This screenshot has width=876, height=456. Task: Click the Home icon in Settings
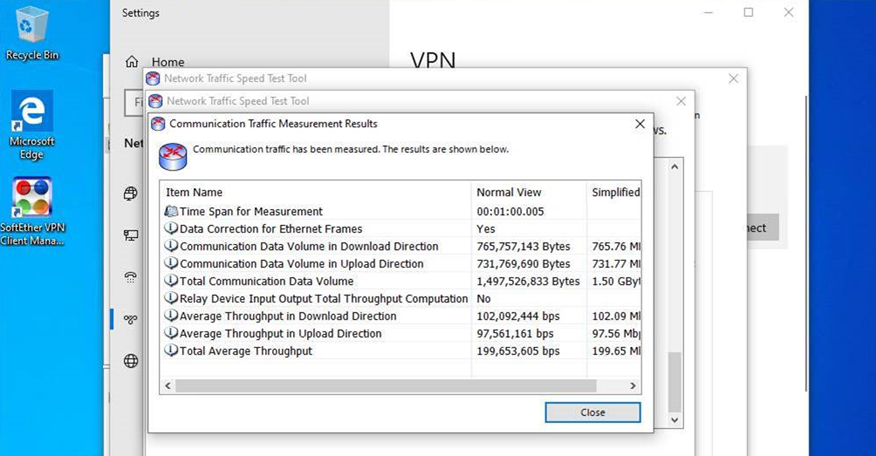(x=132, y=61)
